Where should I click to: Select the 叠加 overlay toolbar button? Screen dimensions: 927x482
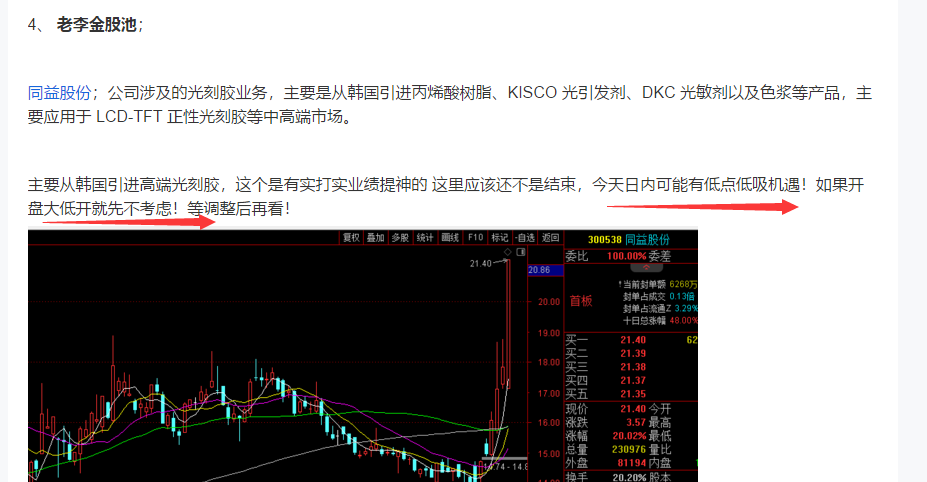pos(375,238)
